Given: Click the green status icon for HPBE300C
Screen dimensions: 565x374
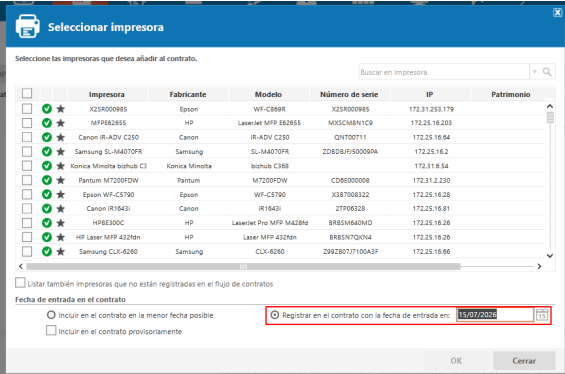Looking at the screenshot, I should (x=47, y=223).
